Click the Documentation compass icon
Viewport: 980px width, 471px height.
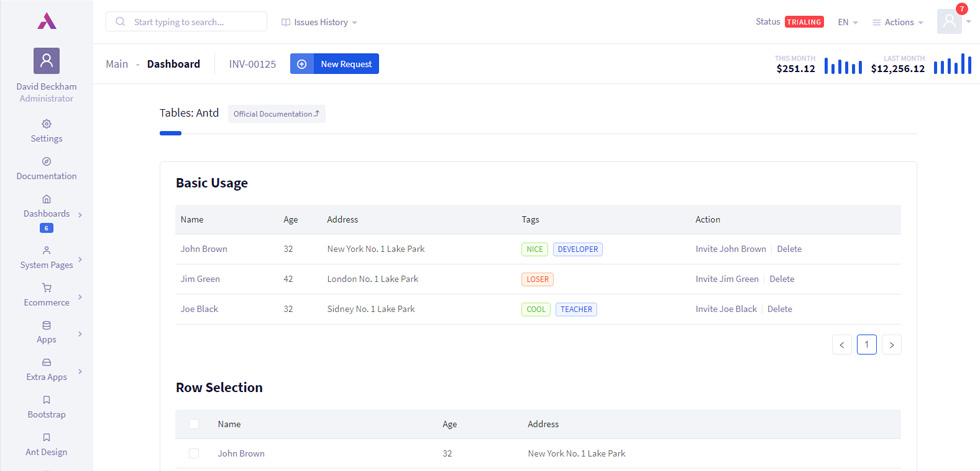[x=46, y=161]
